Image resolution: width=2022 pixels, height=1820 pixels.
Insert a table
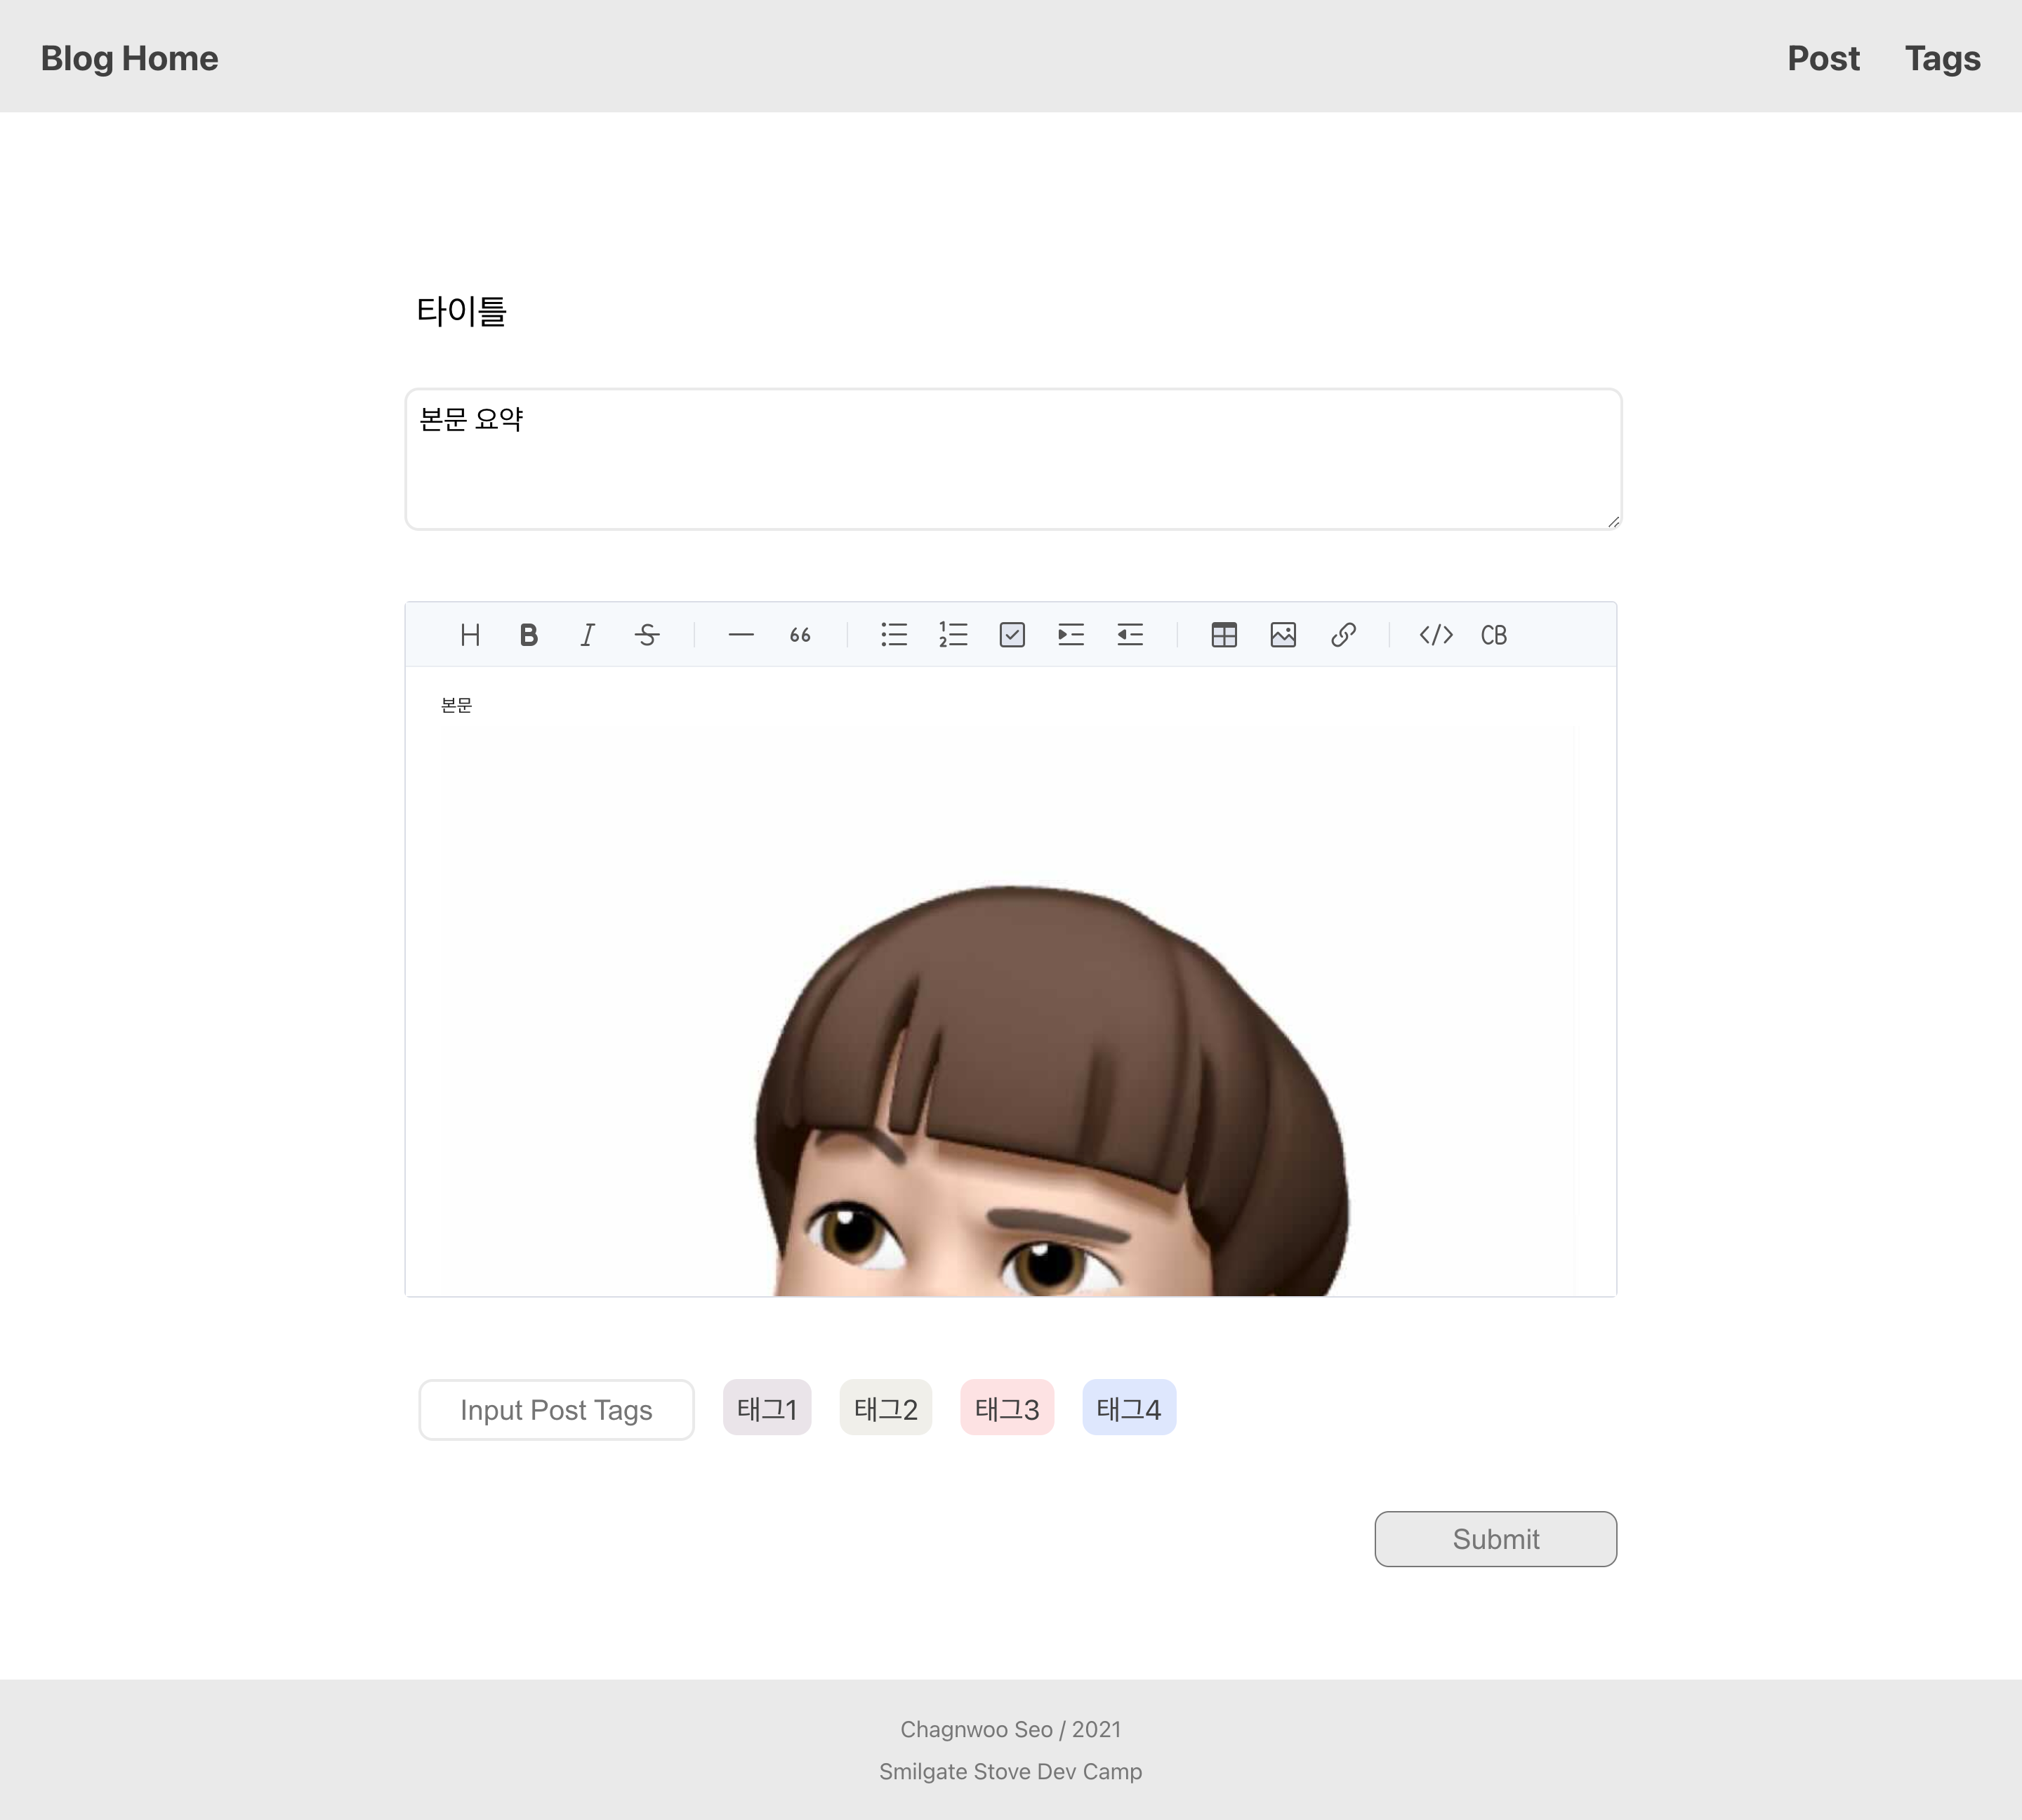[x=1224, y=635]
